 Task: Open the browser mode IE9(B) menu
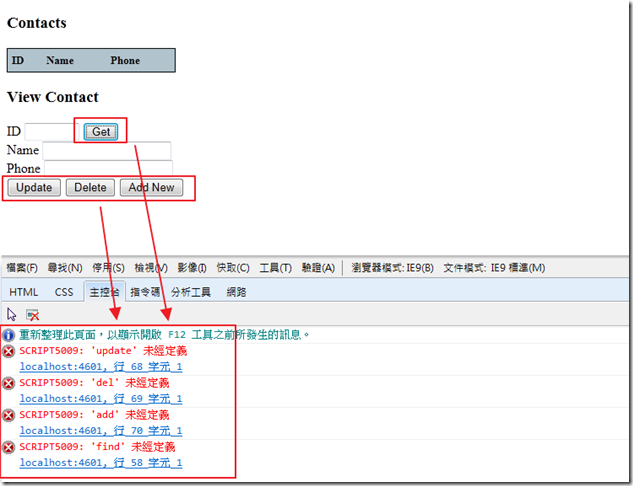click(x=392, y=268)
